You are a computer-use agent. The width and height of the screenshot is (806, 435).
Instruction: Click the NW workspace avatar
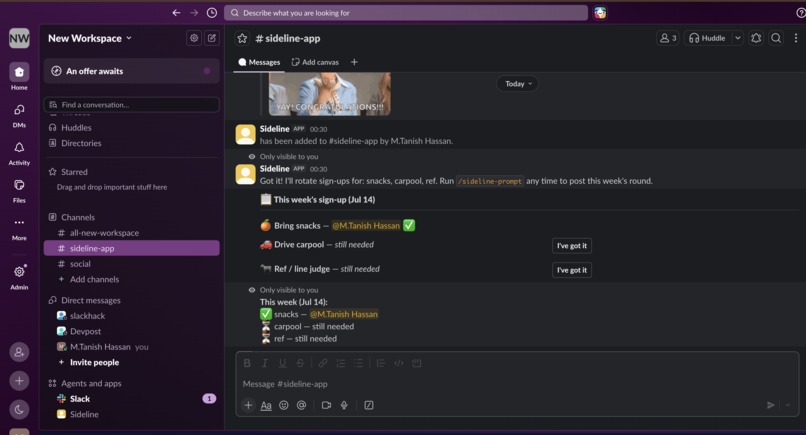[19, 38]
